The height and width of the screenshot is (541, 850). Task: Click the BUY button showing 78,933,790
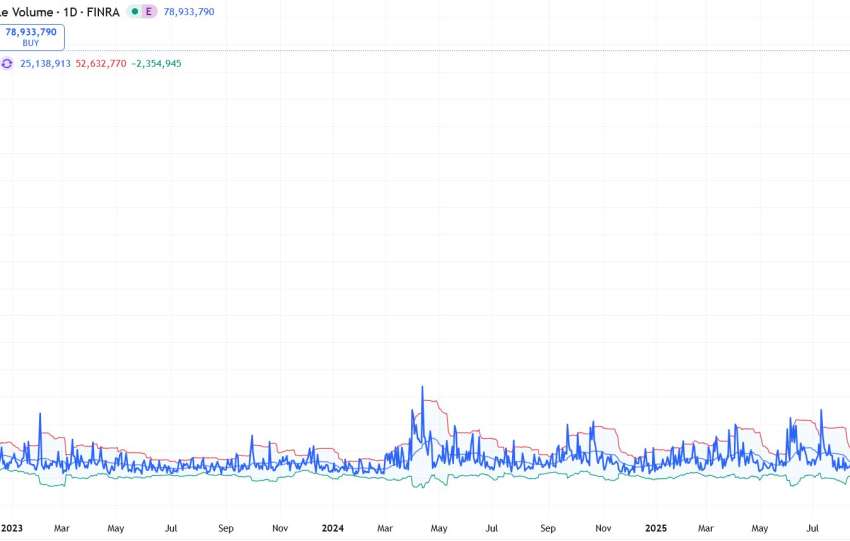(x=33, y=37)
